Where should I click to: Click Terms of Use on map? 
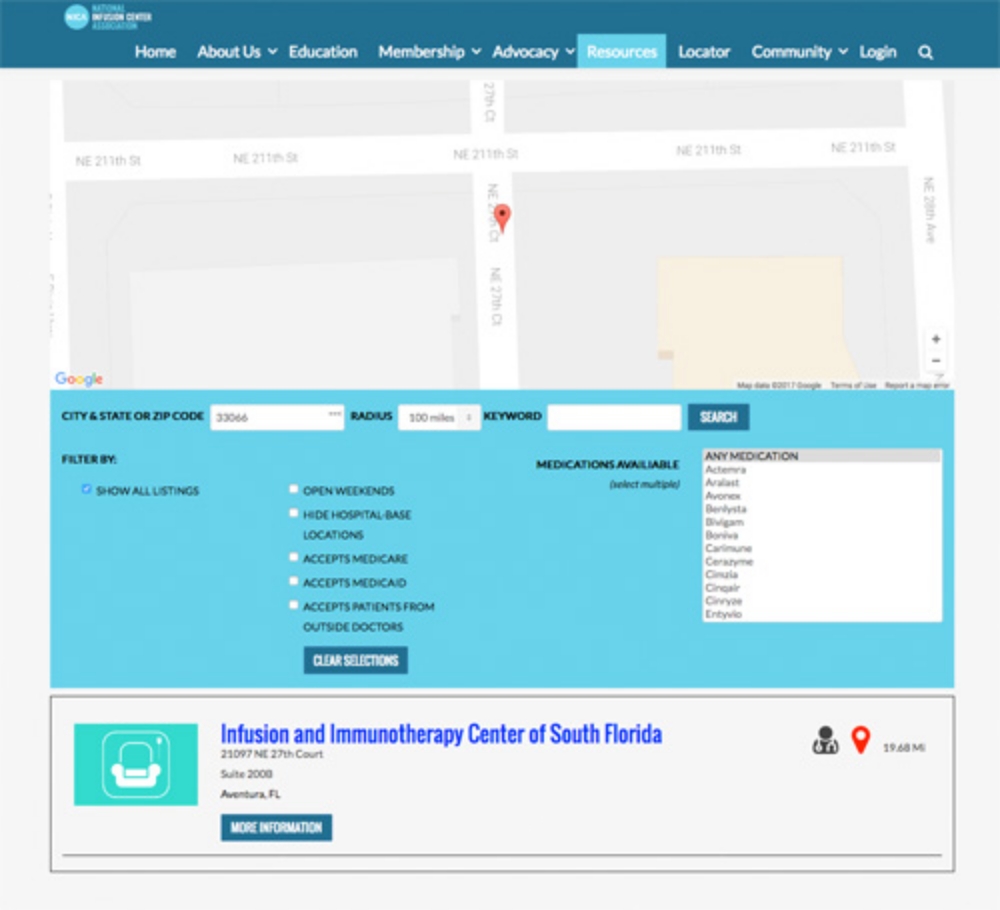point(853,385)
